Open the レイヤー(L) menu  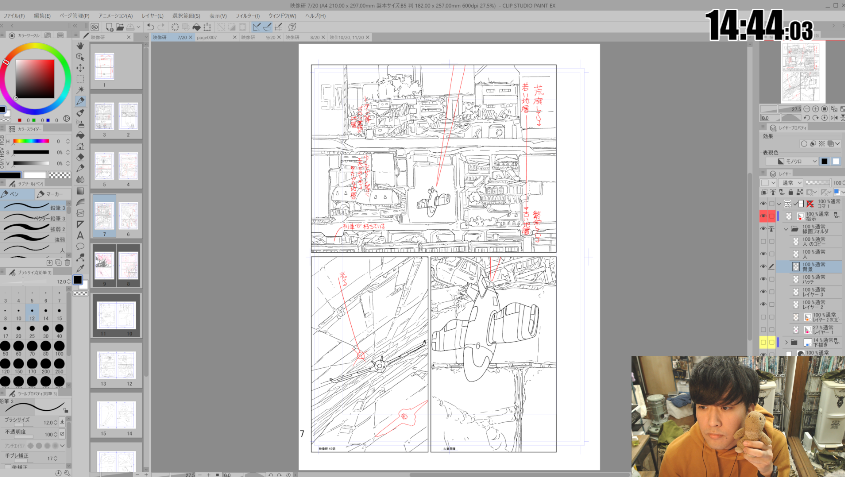(152, 16)
